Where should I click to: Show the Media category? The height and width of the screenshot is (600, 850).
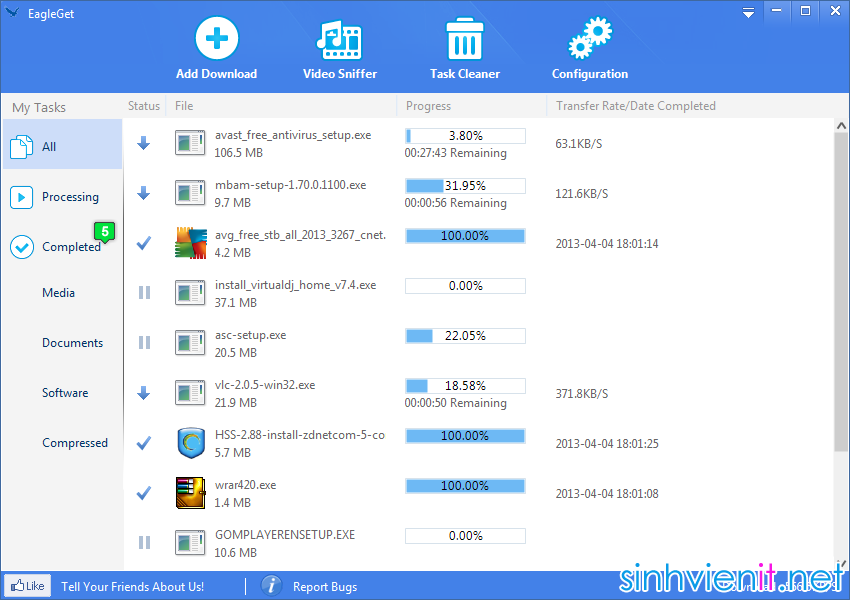coord(58,293)
